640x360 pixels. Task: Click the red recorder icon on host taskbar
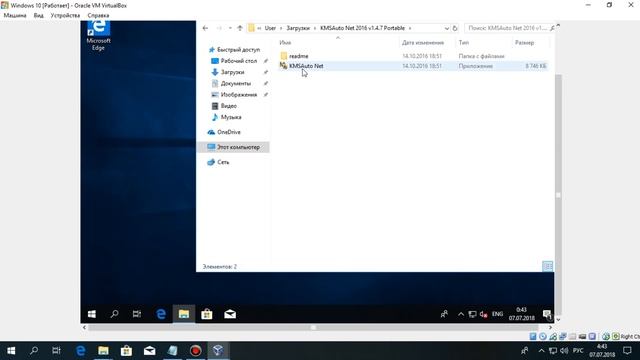tap(196, 351)
